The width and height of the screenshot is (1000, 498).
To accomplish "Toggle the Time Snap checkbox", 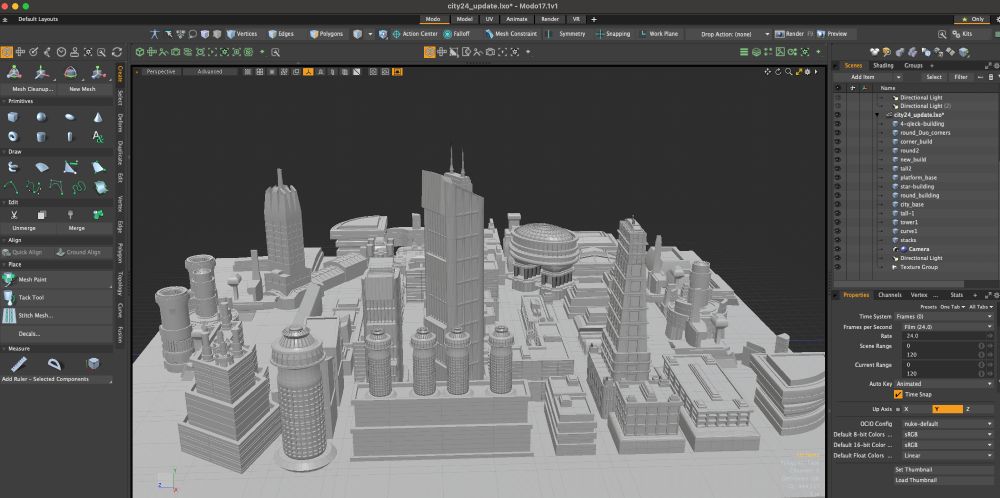I will pos(898,394).
